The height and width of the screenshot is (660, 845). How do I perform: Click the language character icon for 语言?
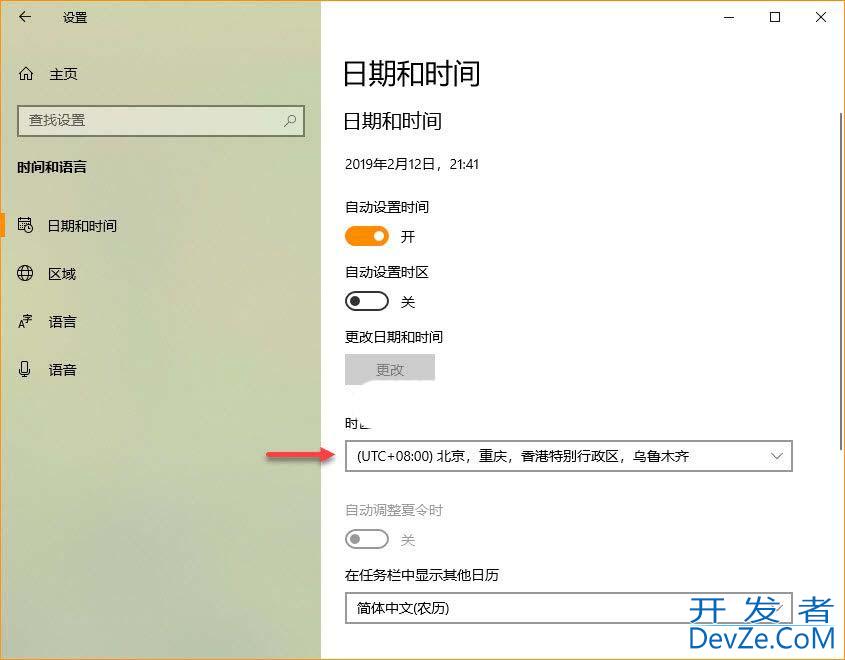(x=25, y=322)
